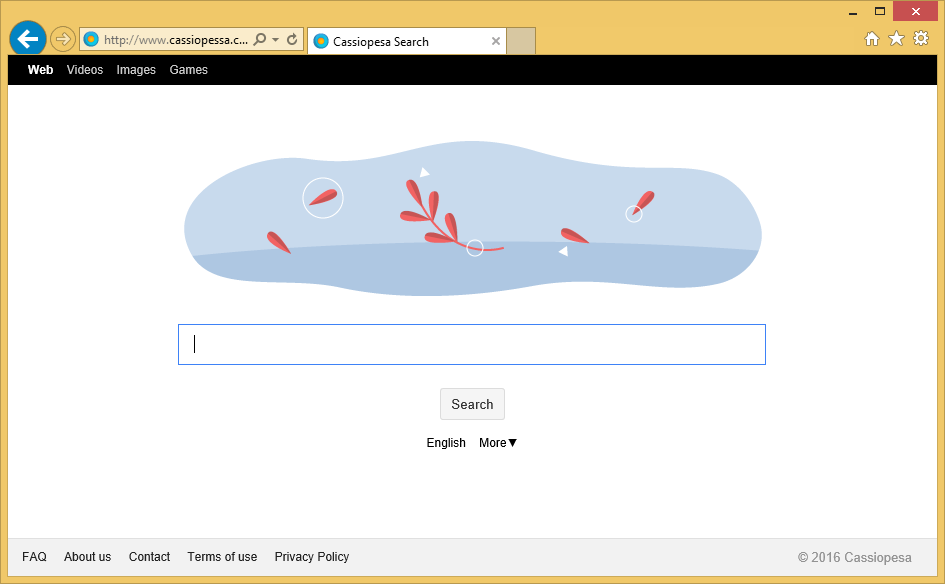Choose the English language link
Image resolution: width=945 pixels, height=584 pixels.
pos(446,443)
